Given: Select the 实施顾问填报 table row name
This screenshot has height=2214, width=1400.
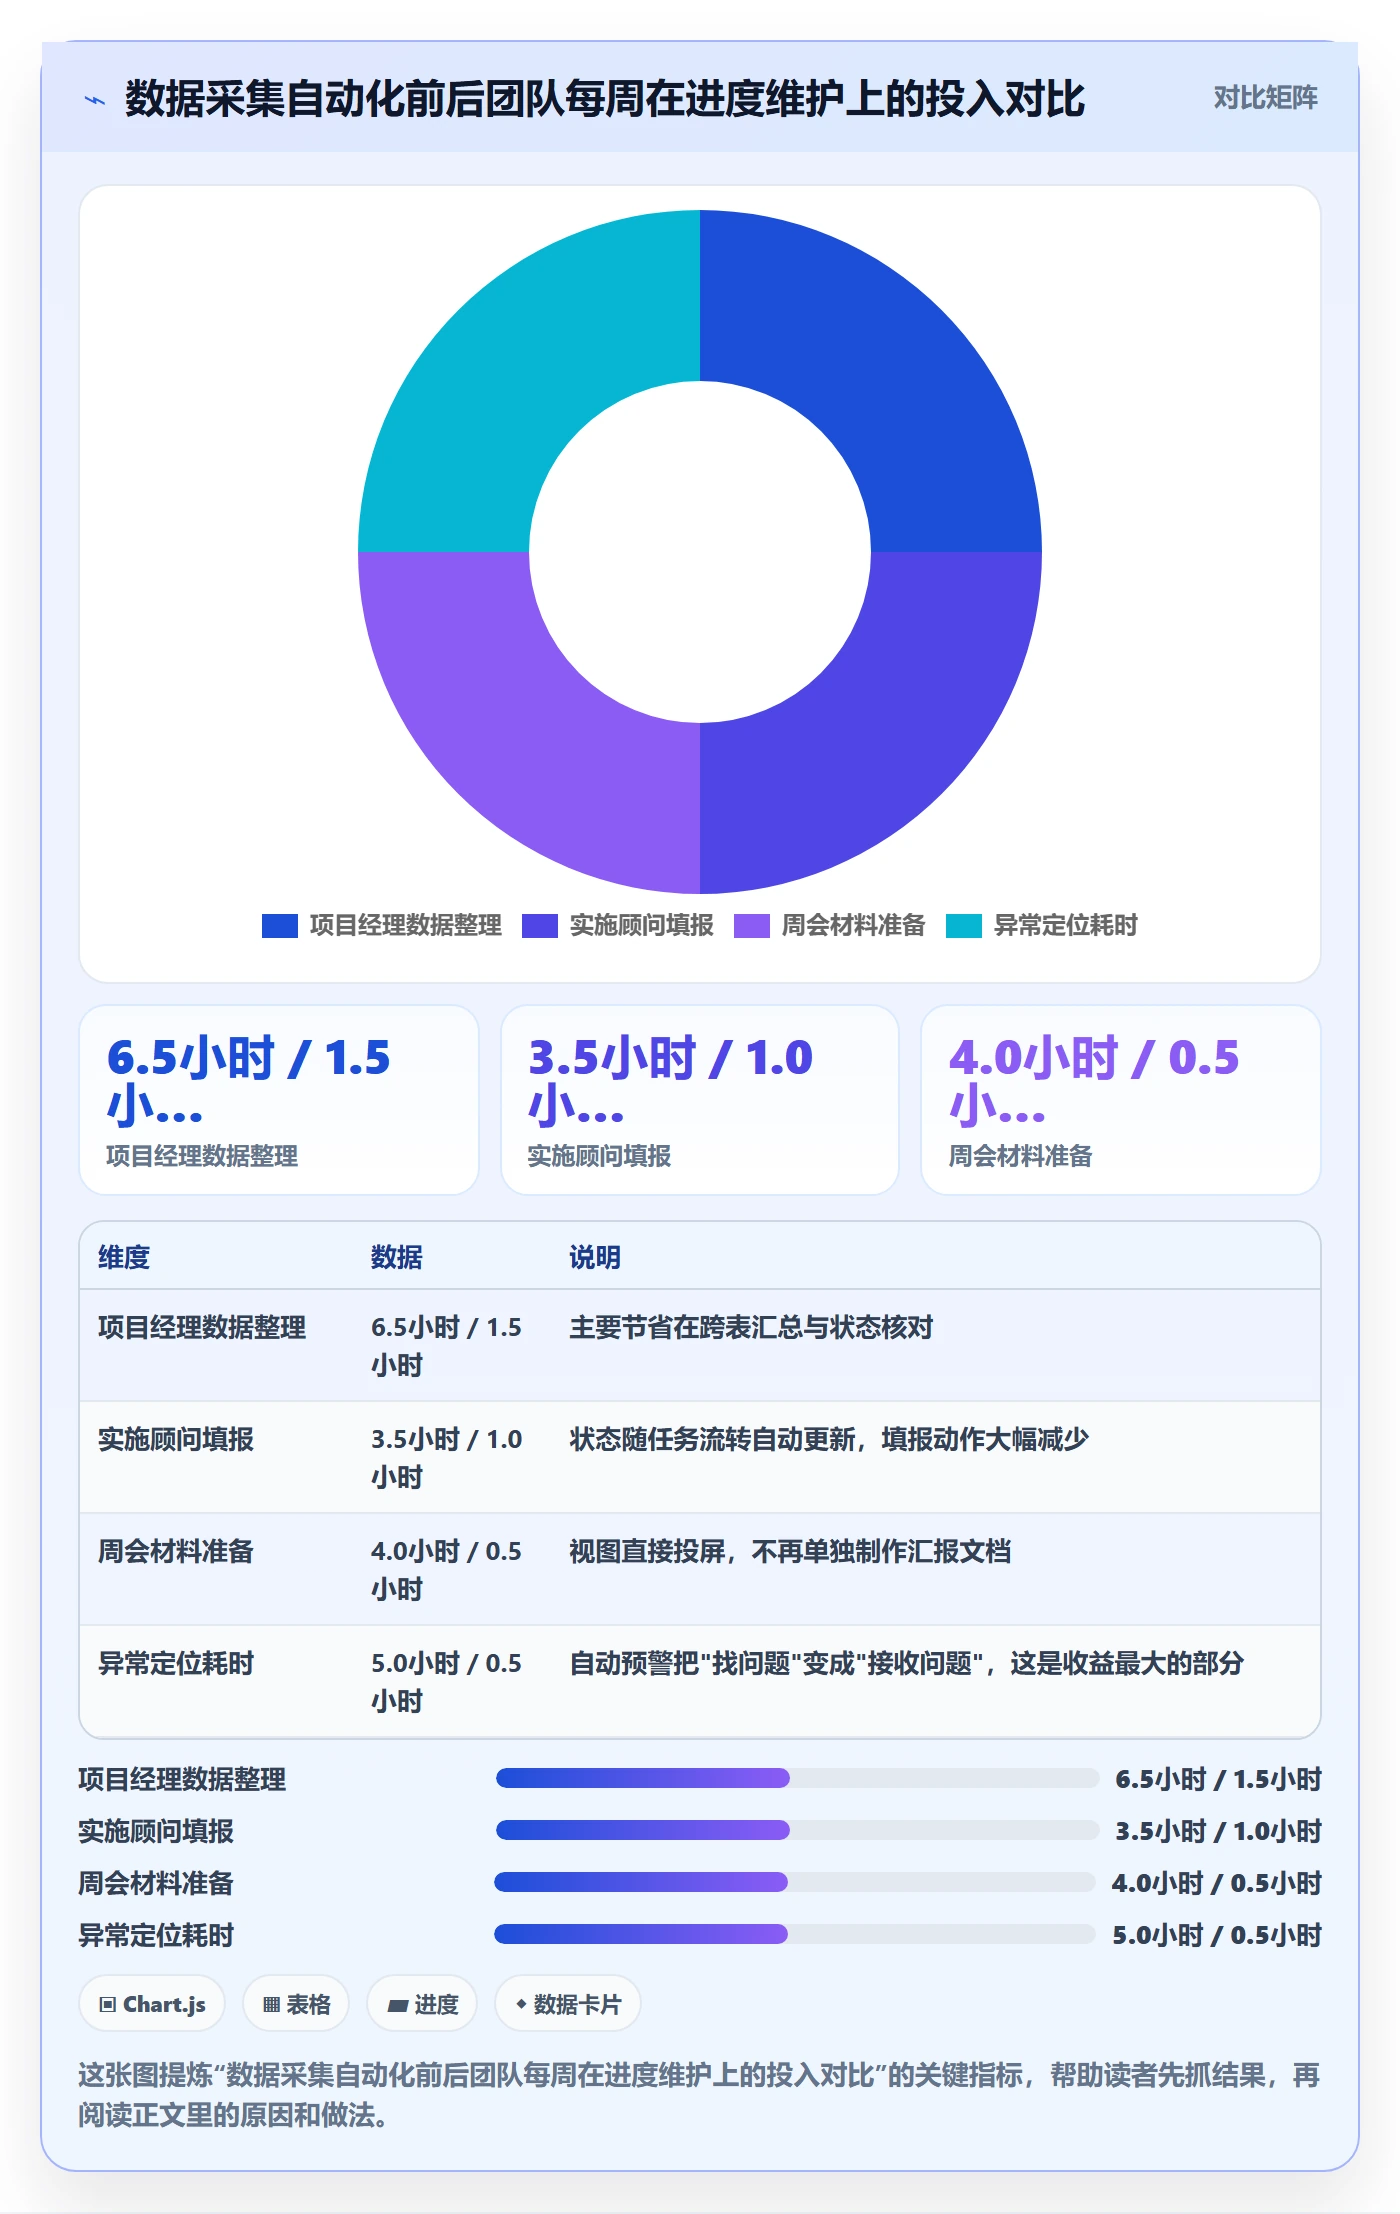Looking at the screenshot, I should point(176,1439).
